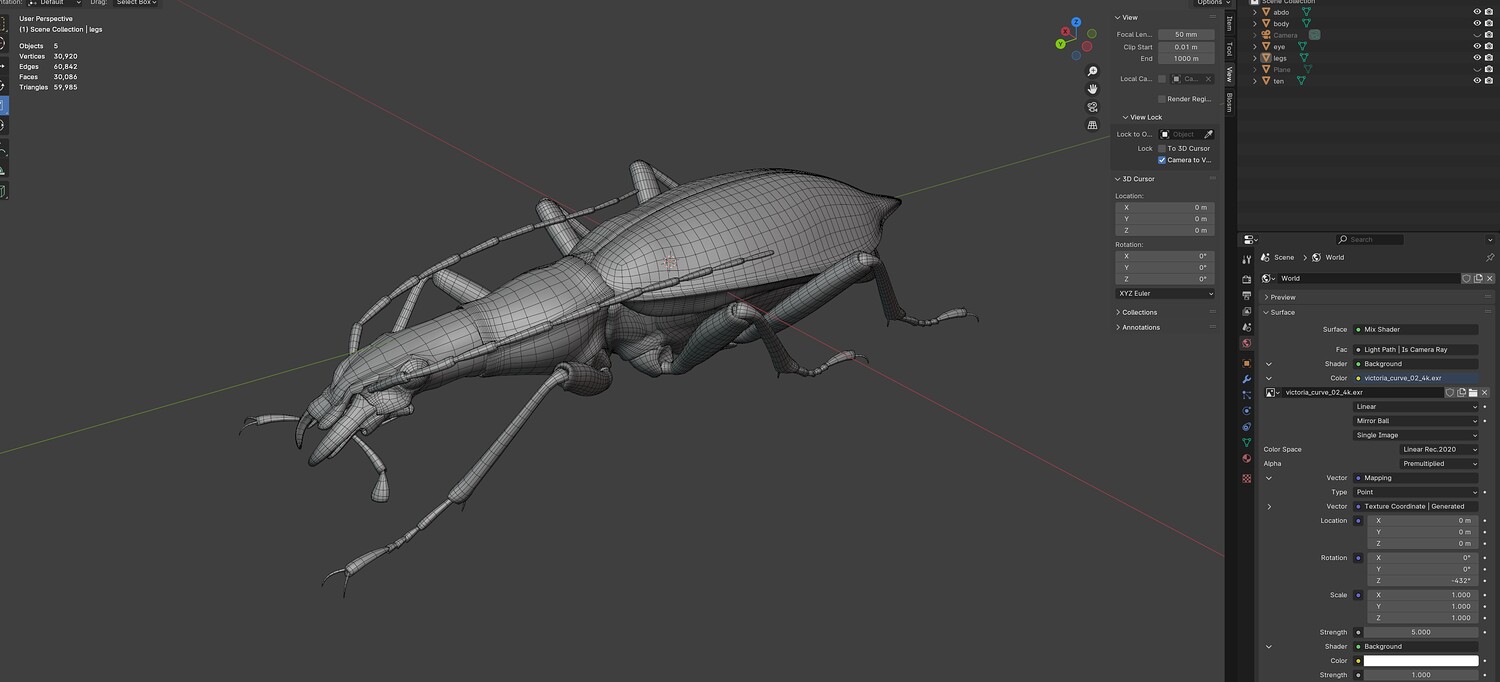
Task: Toggle render visibility camera icon for ten
Action: click(1489, 81)
